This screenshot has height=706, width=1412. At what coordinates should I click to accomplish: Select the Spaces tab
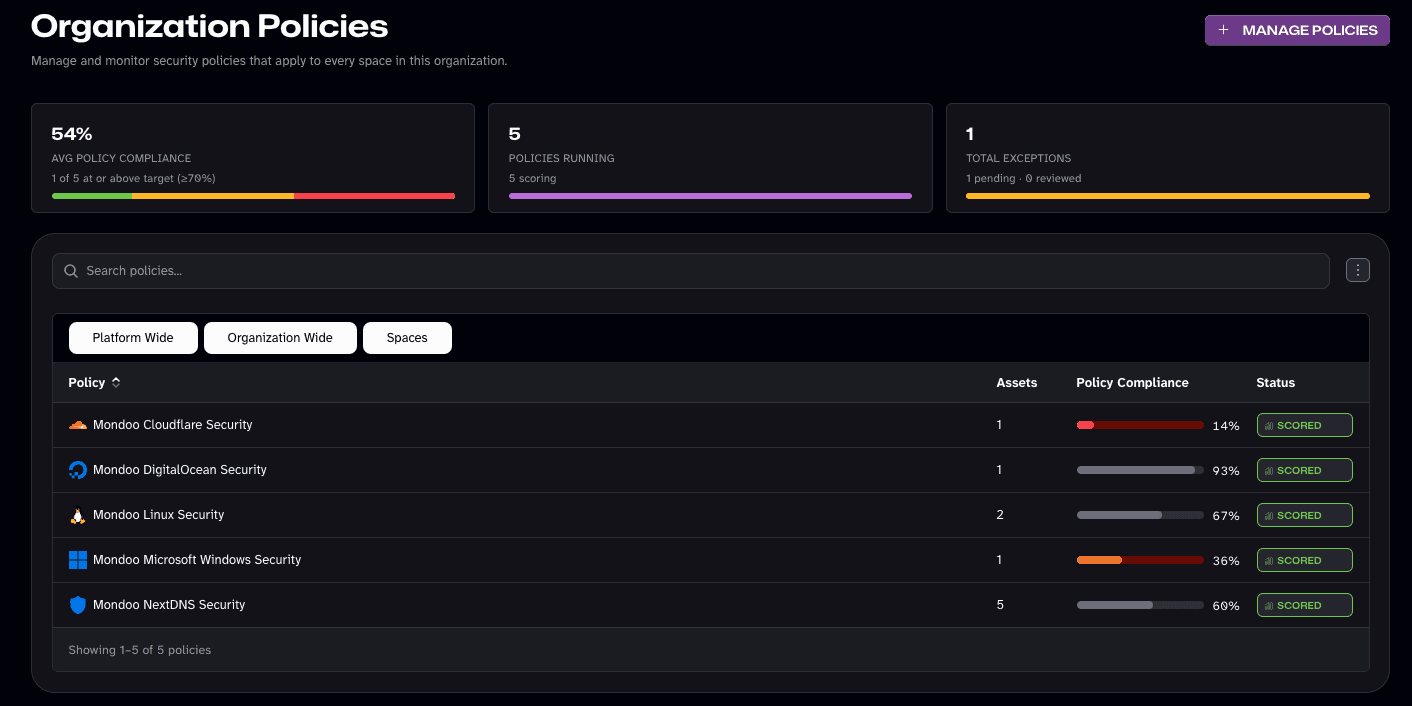[407, 338]
